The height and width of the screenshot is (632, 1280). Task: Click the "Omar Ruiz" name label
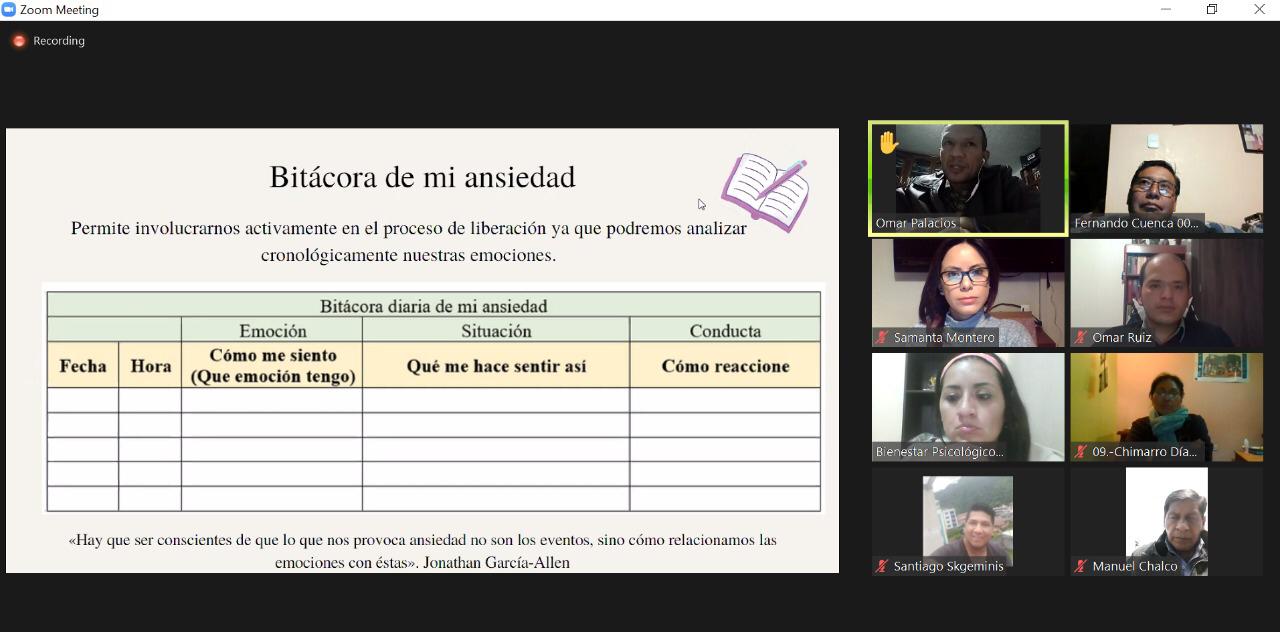[x=1122, y=338]
